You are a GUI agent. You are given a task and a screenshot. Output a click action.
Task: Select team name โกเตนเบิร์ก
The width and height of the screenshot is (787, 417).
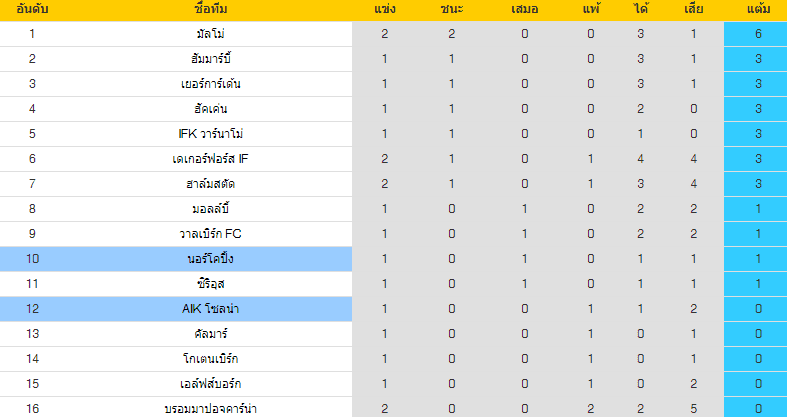click(211, 359)
